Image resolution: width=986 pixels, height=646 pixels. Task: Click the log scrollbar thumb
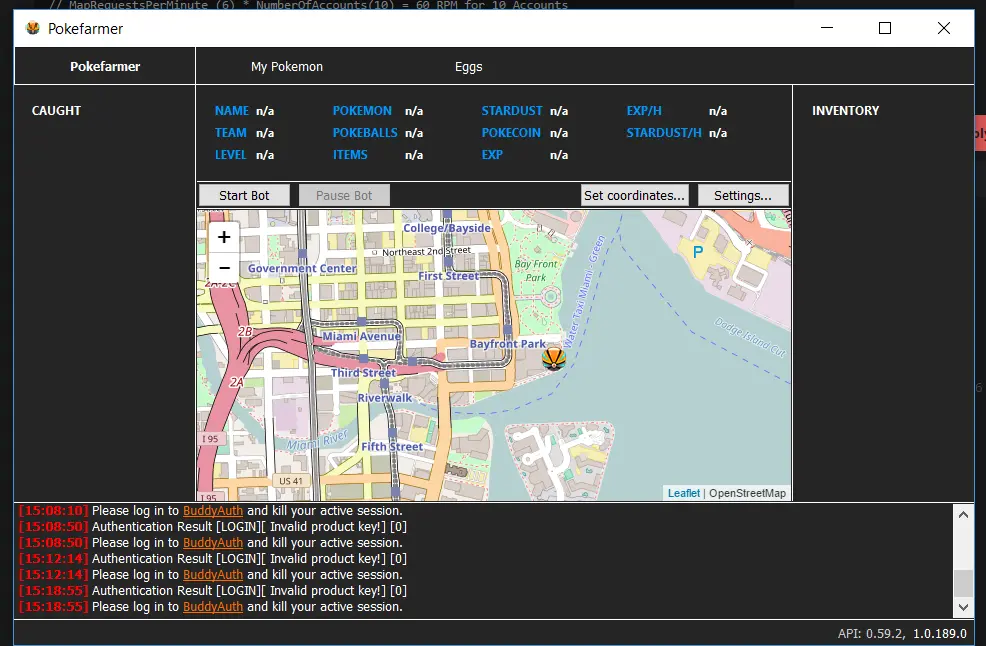coord(963,583)
